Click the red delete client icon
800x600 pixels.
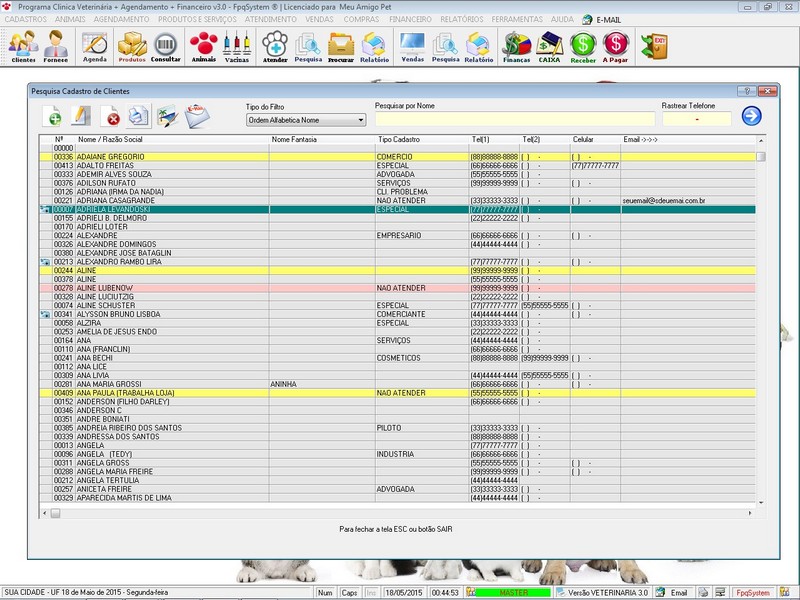point(112,118)
